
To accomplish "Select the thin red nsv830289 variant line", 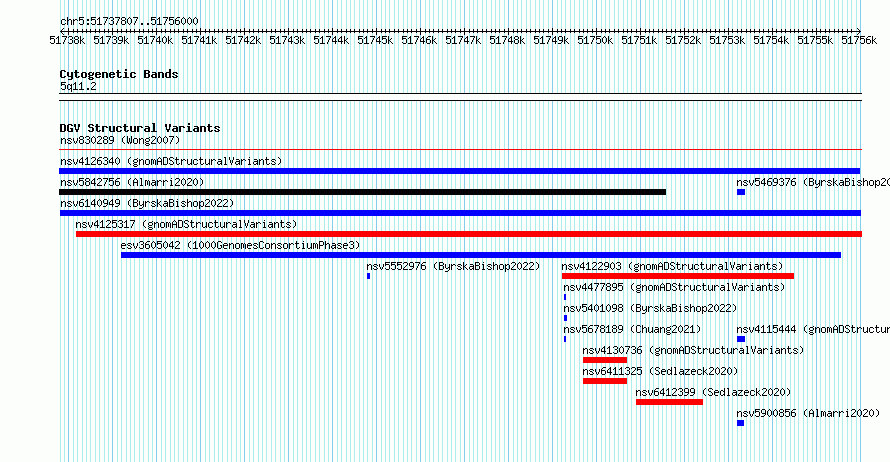I will pos(460,150).
